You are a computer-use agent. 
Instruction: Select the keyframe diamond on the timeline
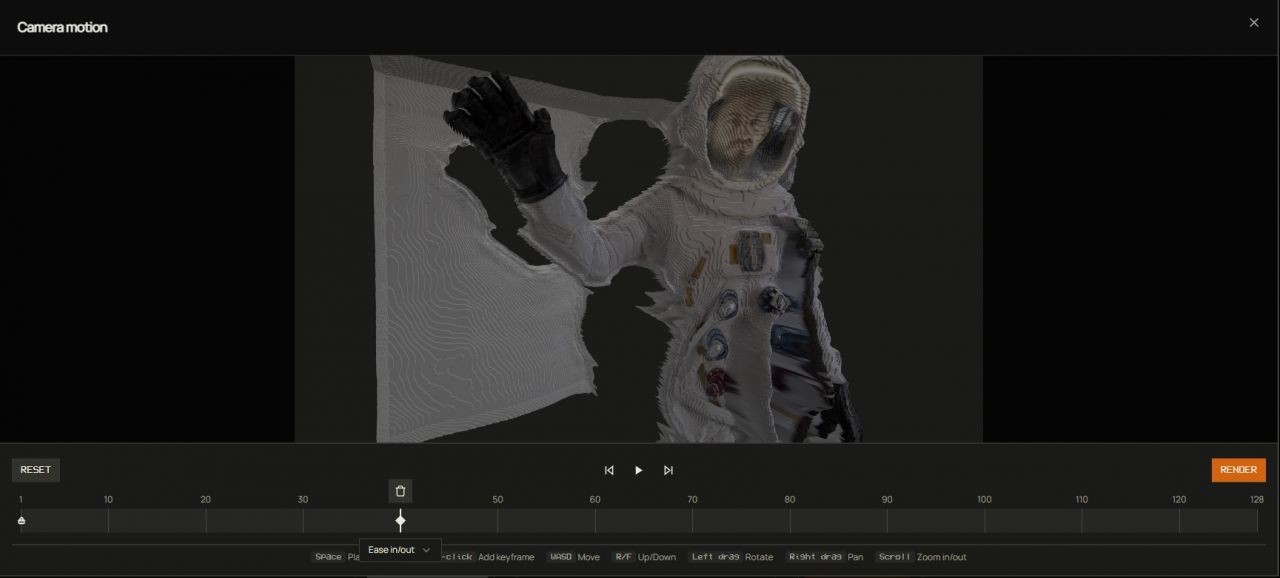(x=400, y=520)
